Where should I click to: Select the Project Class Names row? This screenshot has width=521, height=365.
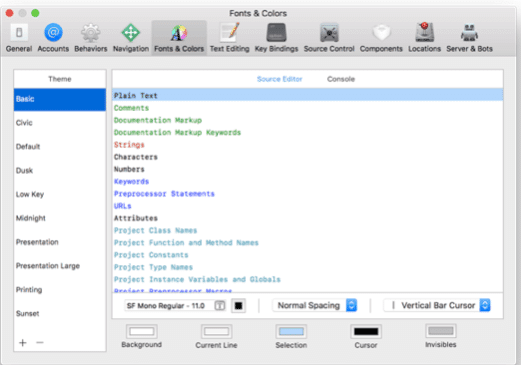pos(308,230)
